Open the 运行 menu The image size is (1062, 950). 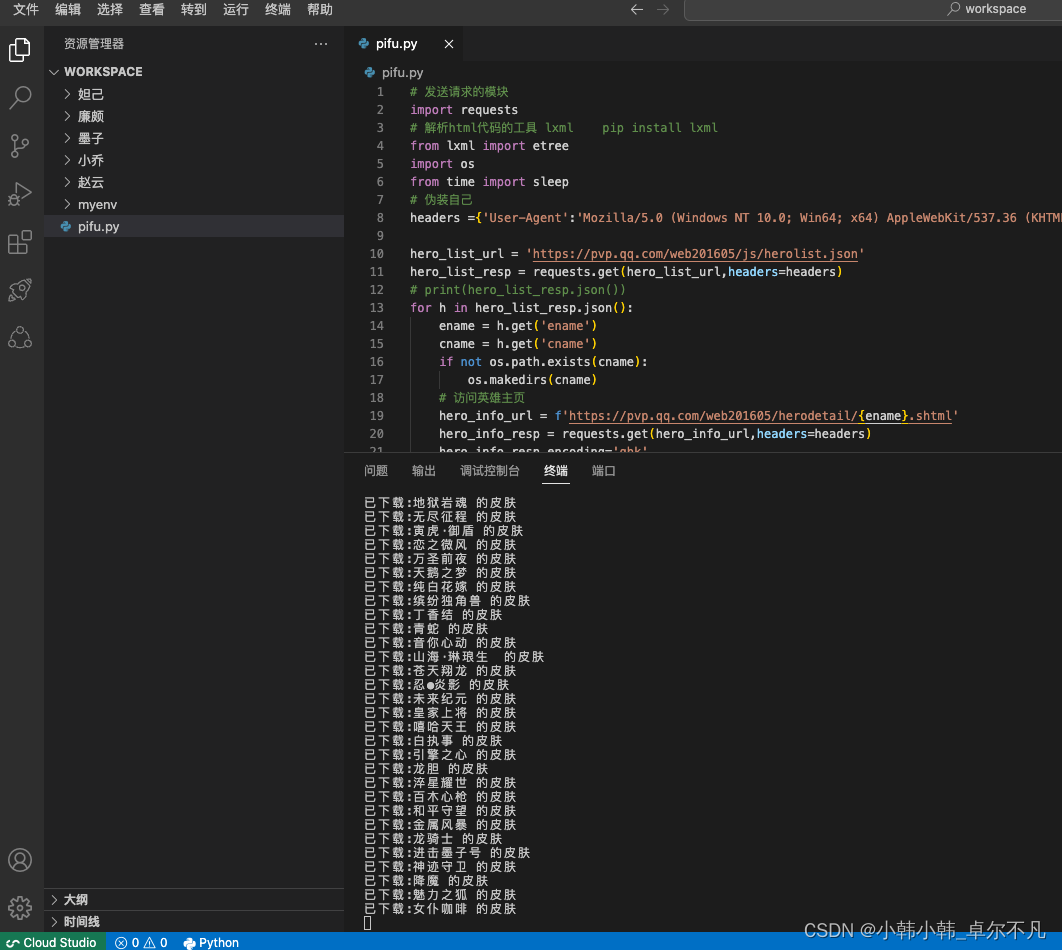236,9
